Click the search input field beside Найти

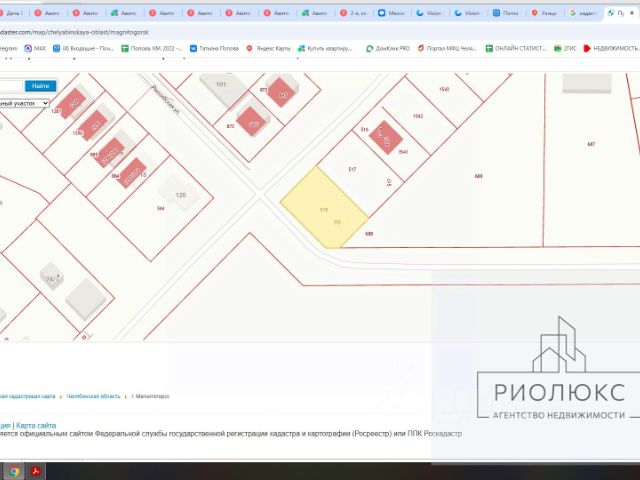[11, 86]
